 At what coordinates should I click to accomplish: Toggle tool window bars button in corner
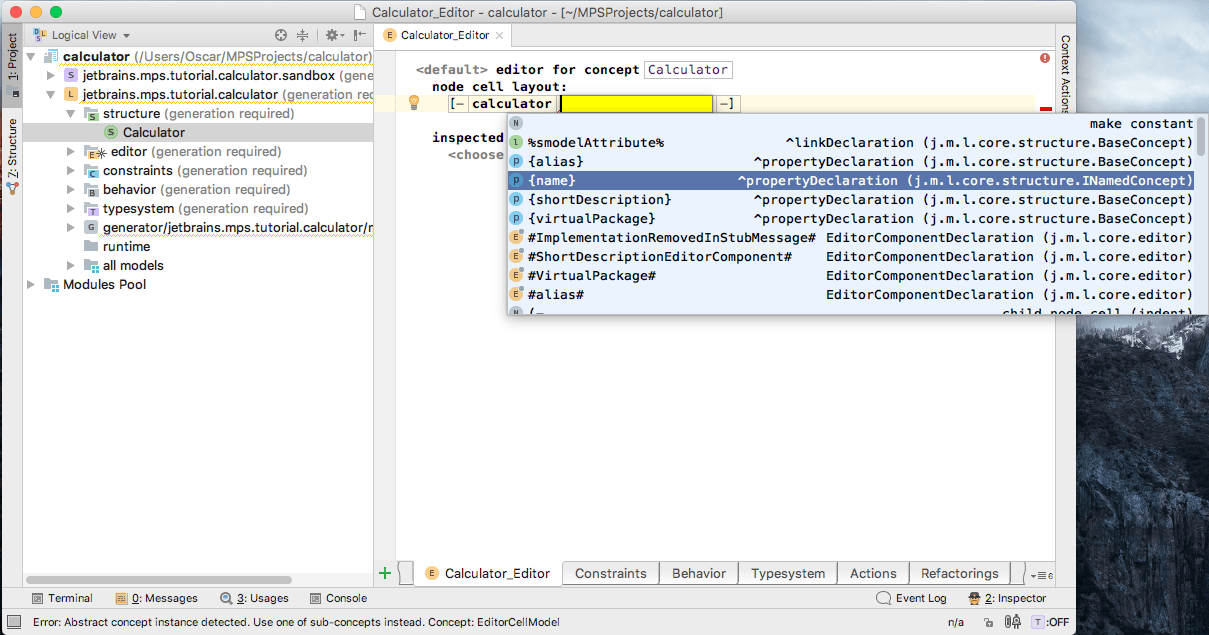[x=14, y=622]
